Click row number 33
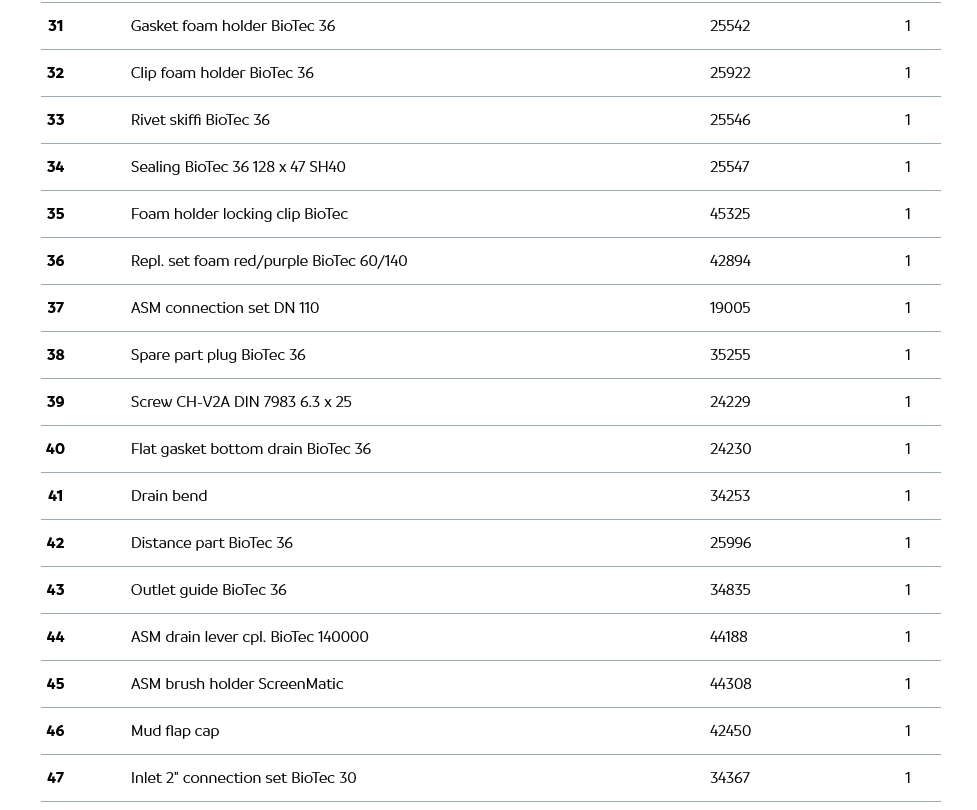This screenshot has height=810, width=977. pyautogui.click(x=55, y=120)
